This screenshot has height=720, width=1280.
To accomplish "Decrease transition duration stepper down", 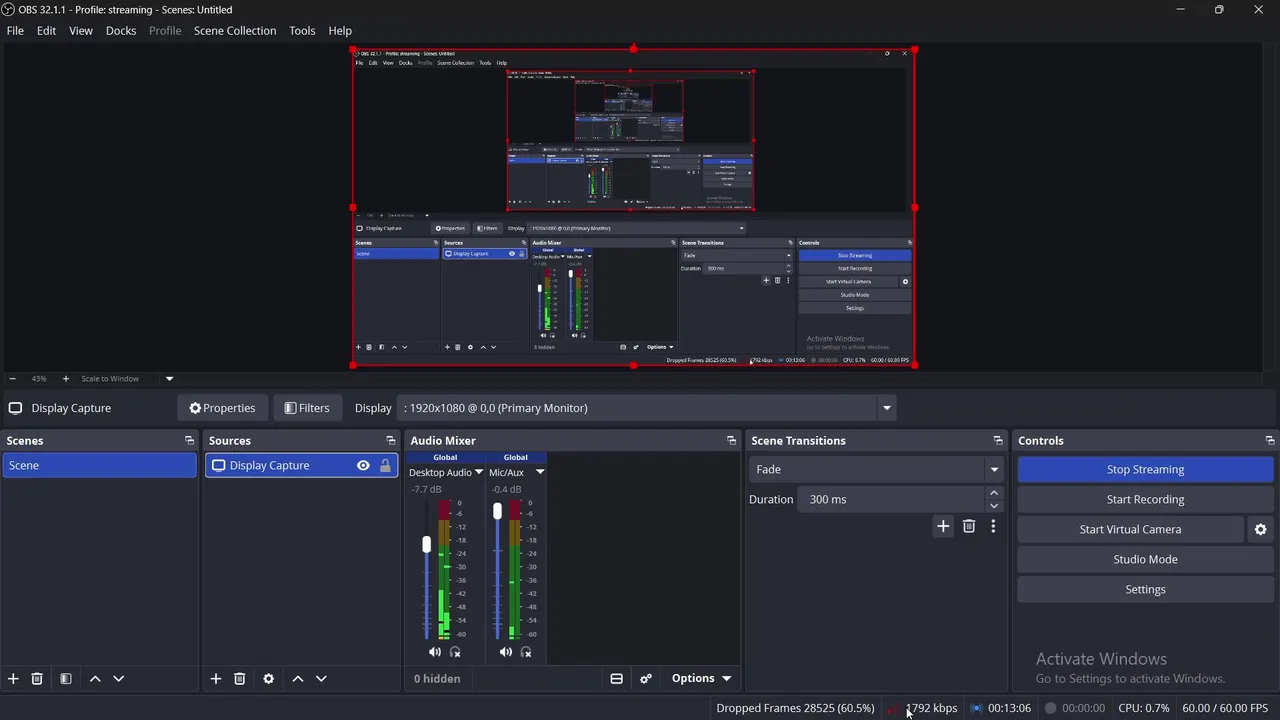I will 994,506.
